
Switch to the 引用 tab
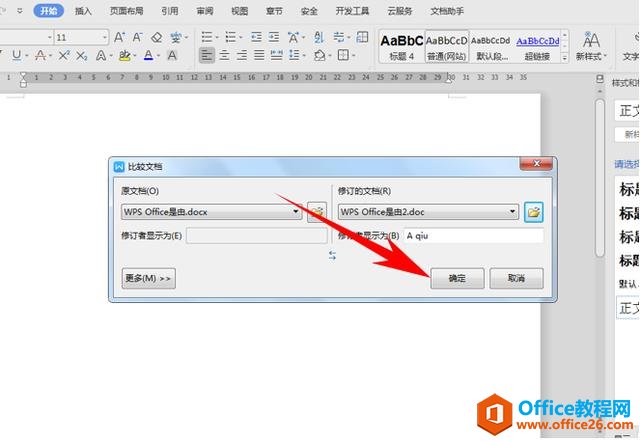click(169, 11)
